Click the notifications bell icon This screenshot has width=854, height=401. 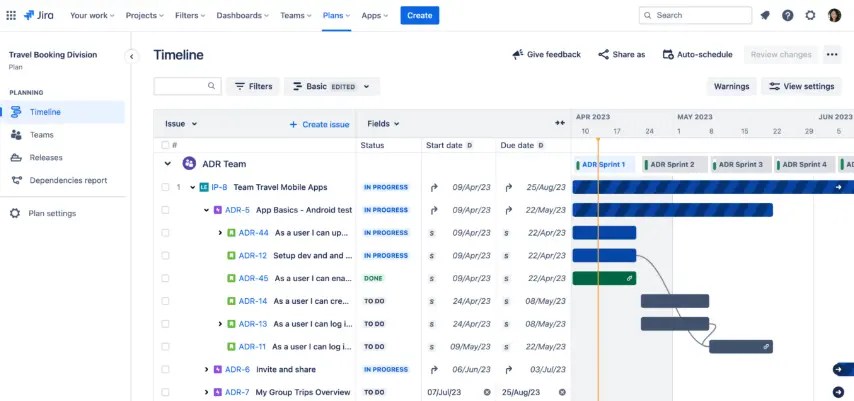point(765,15)
